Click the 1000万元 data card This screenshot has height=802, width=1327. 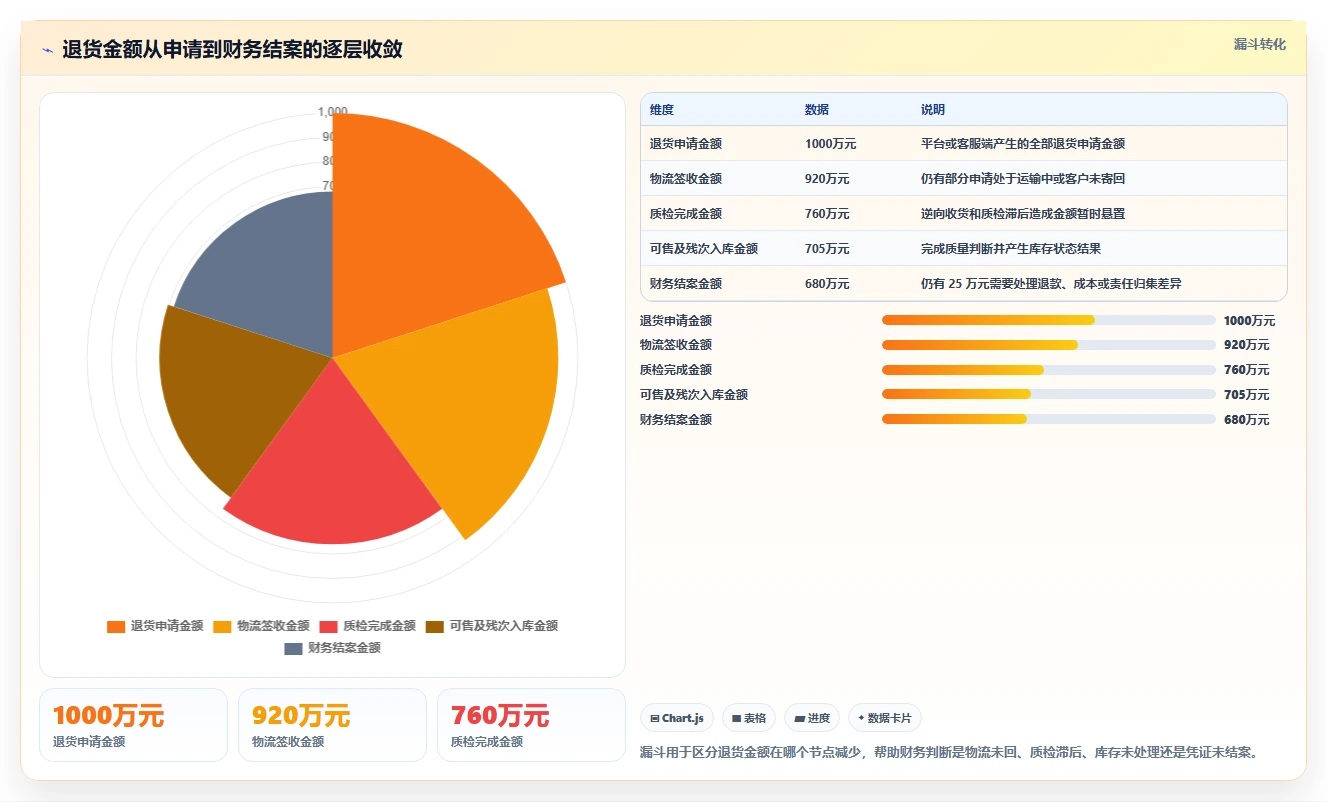(133, 725)
